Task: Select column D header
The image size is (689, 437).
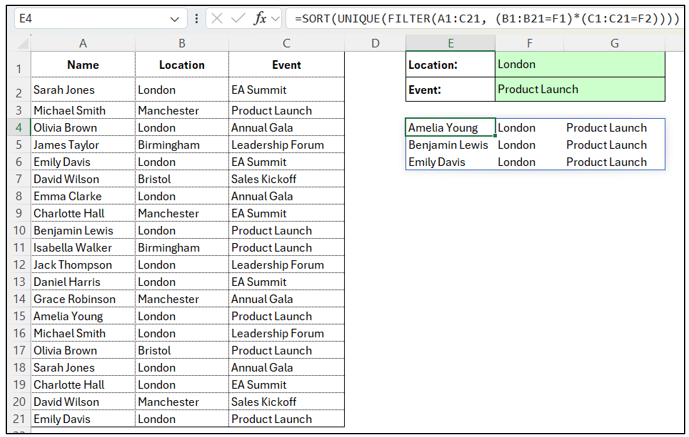Action: tap(375, 43)
